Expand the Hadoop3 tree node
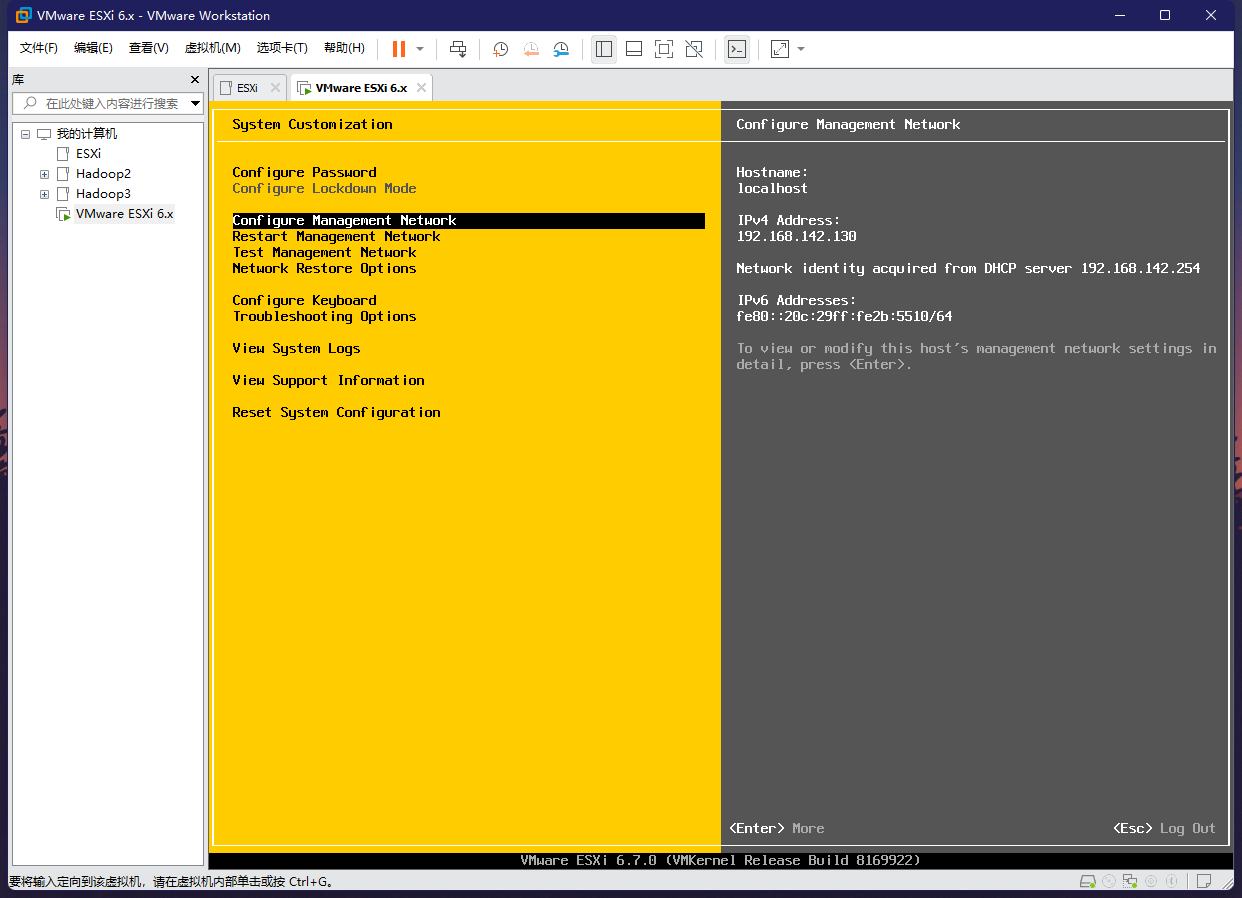1242x898 pixels. tap(45, 194)
